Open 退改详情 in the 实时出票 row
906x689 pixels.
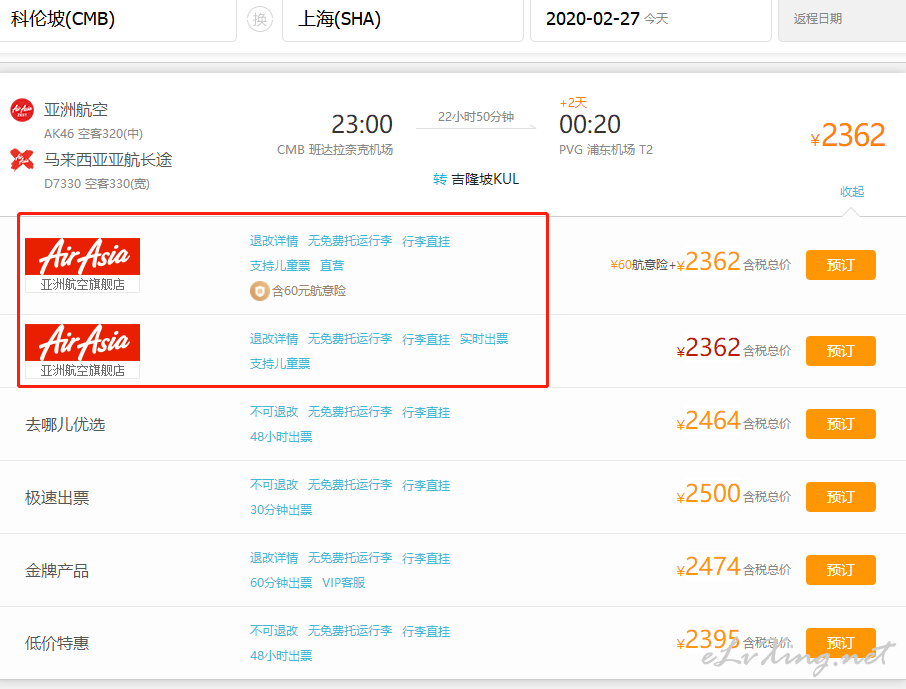(x=274, y=339)
